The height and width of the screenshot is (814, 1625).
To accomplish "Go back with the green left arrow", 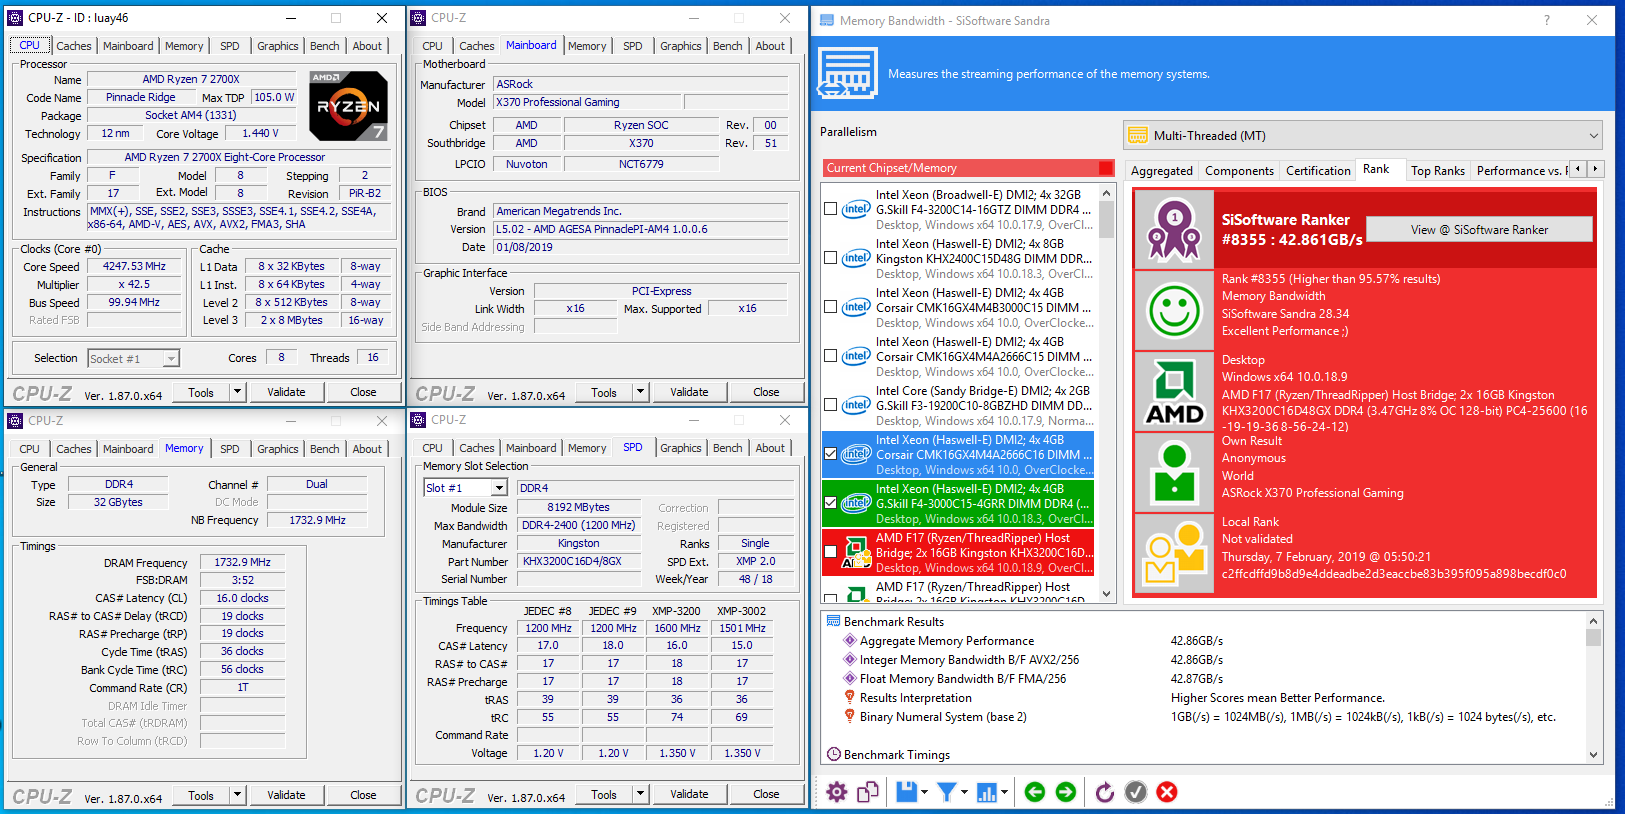I will [x=1035, y=792].
